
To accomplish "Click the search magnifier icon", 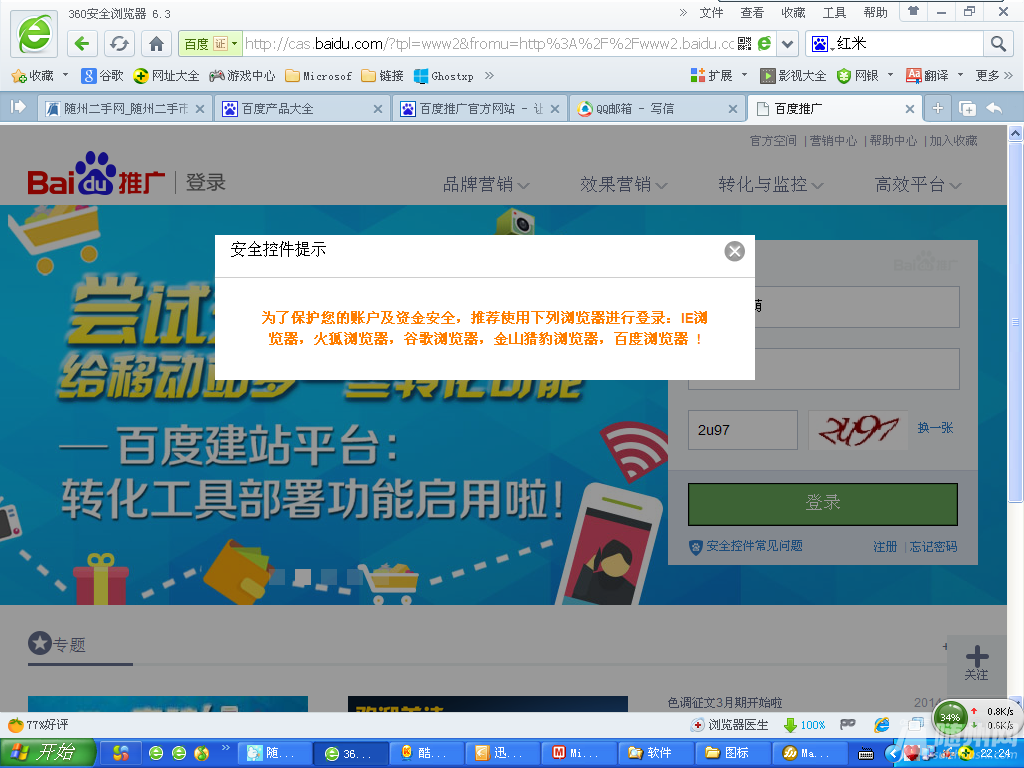I will coord(998,44).
